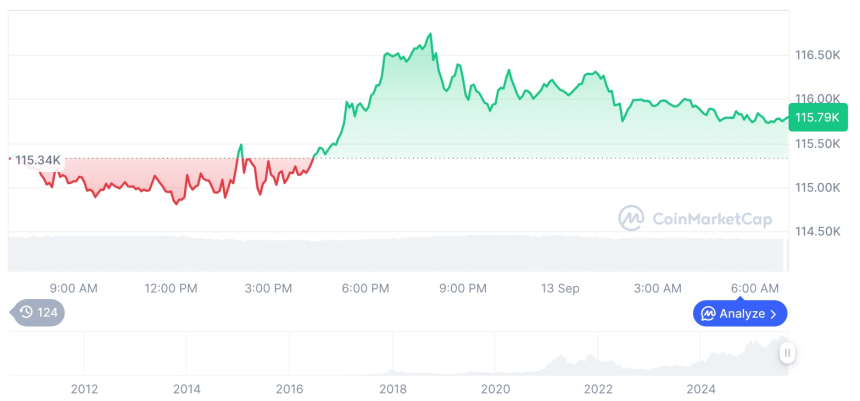Click the CoinMarketCap watermark logo icon
The image size is (860, 401).
pyautogui.click(x=631, y=218)
